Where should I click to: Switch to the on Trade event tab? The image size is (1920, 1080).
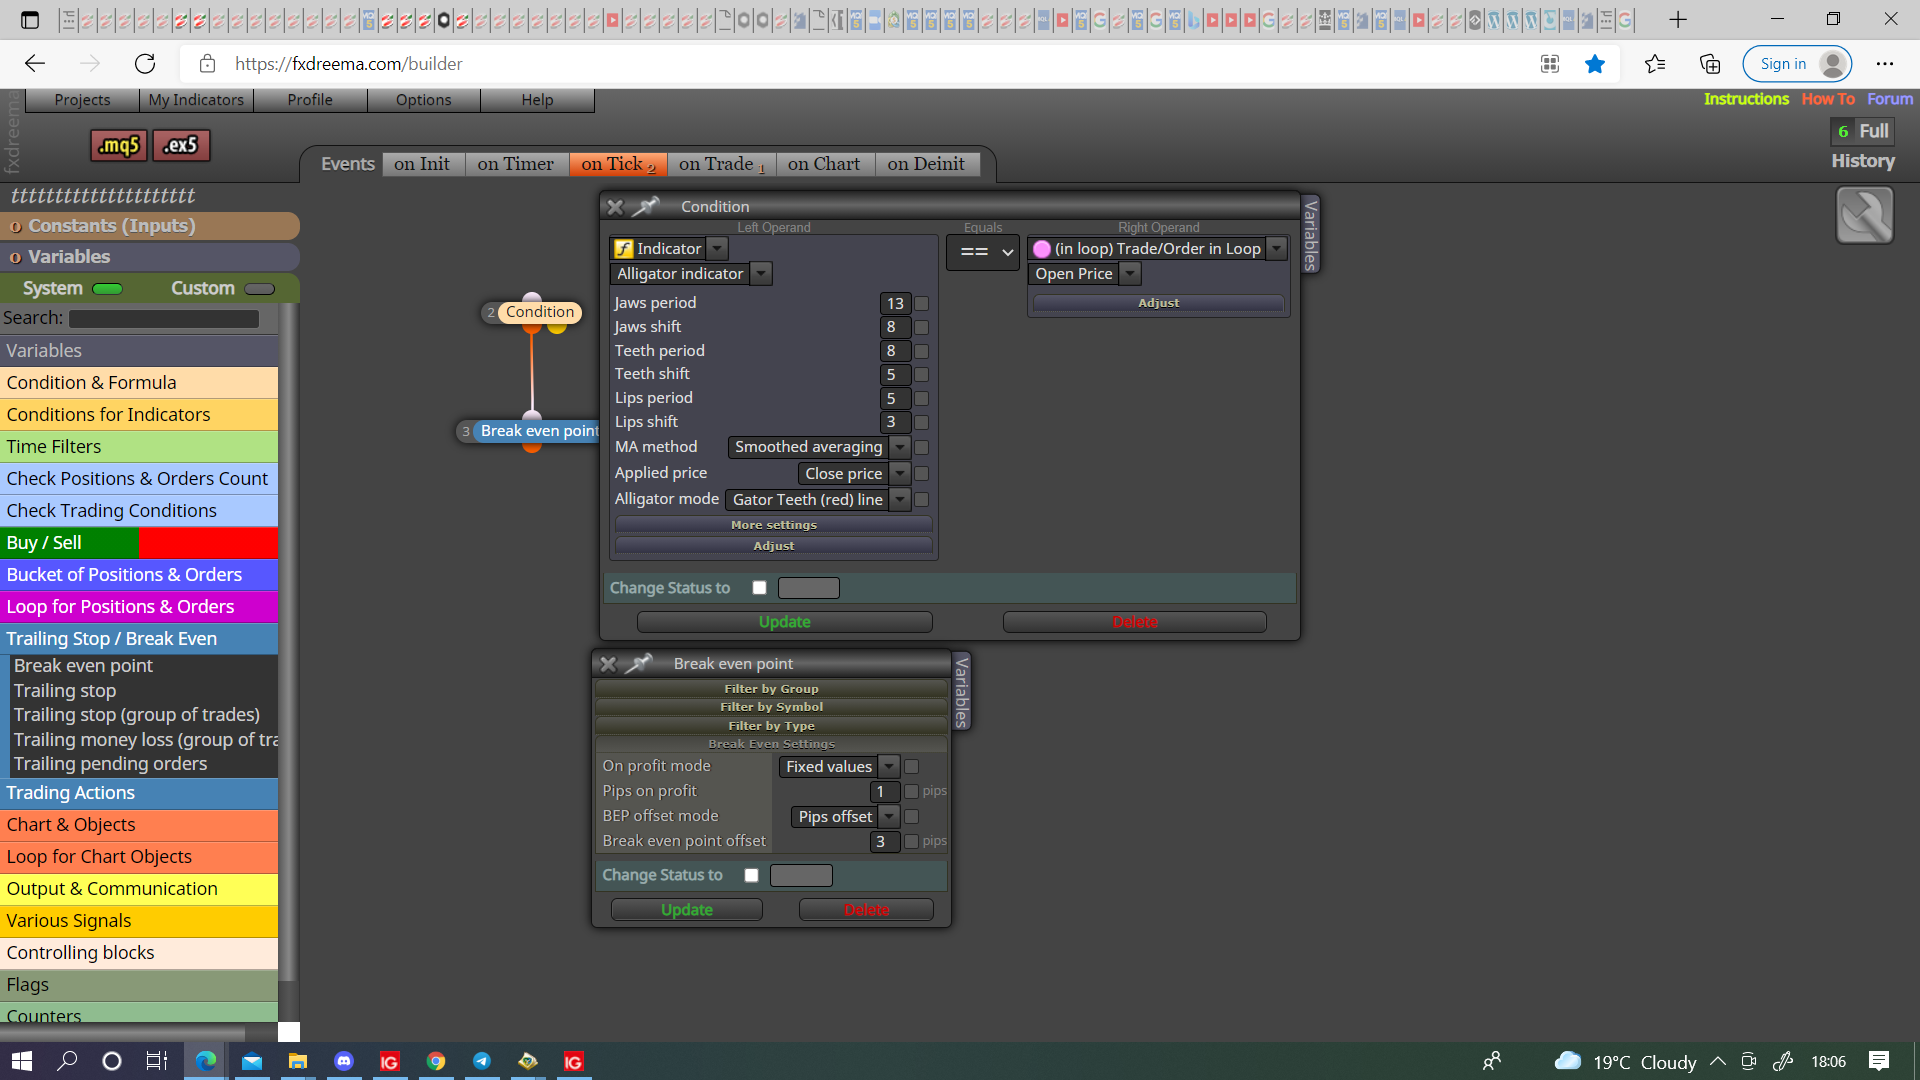[x=721, y=164]
